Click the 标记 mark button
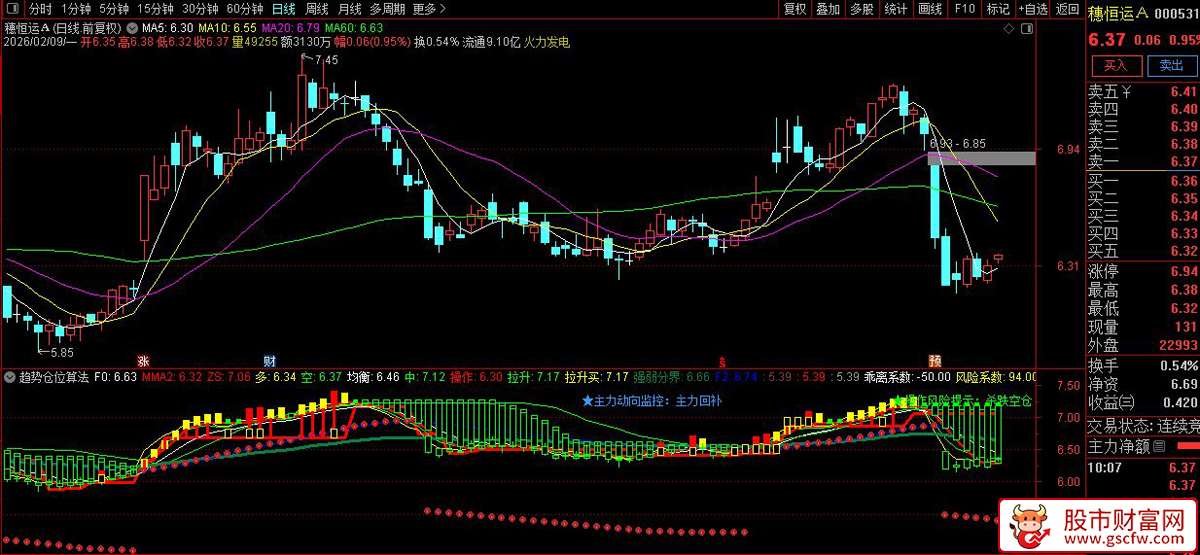The width and height of the screenshot is (1200, 555). coord(997,9)
